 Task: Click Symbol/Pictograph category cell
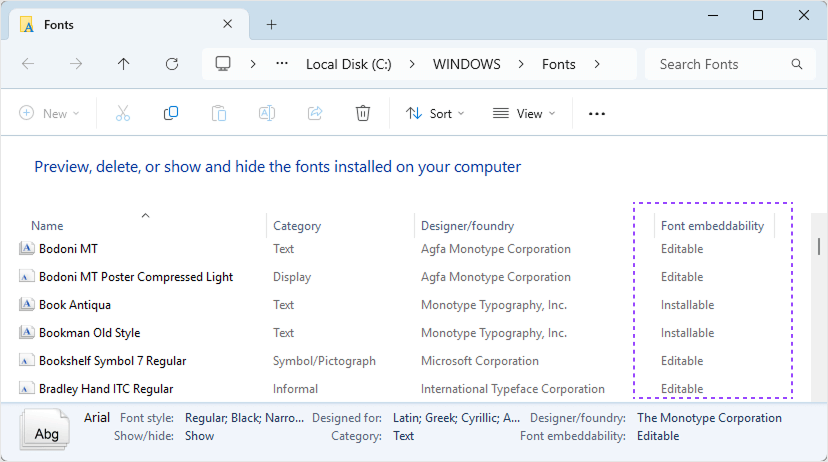pyautogui.click(x=324, y=361)
